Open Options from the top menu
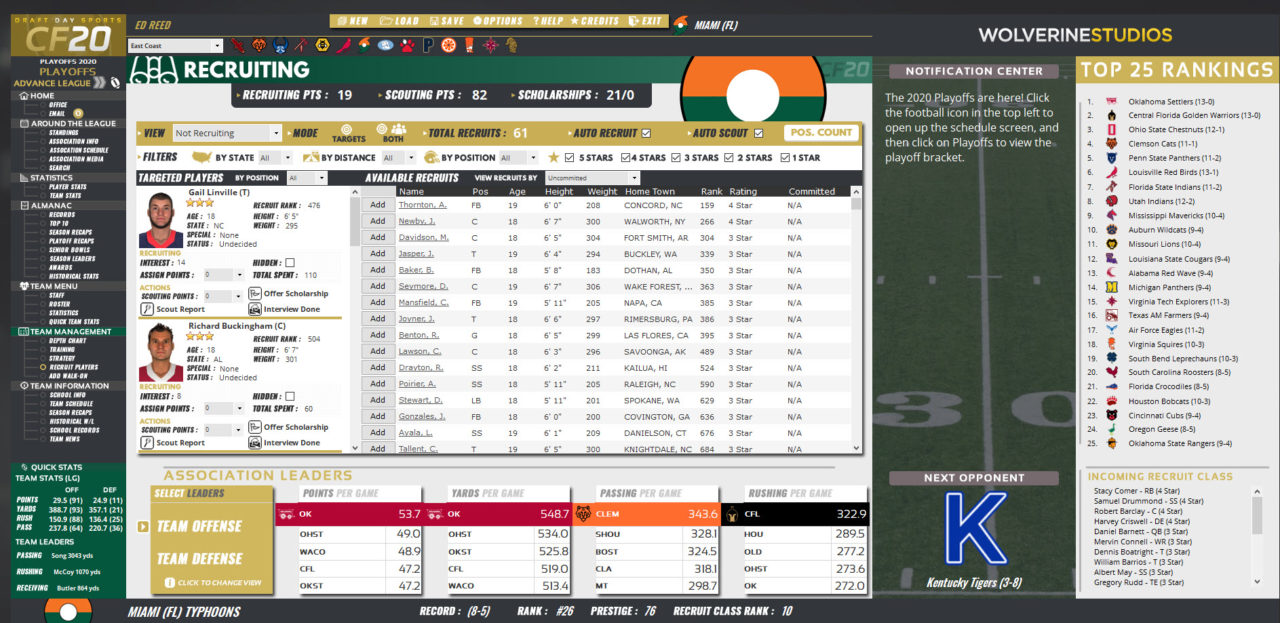Screen dimensions: 1280x623 pyautogui.click(x=498, y=21)
